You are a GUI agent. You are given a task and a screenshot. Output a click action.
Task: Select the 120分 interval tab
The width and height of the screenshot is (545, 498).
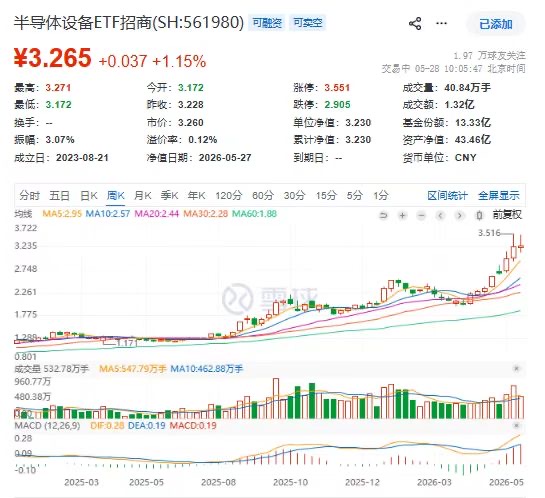point(228,195)
